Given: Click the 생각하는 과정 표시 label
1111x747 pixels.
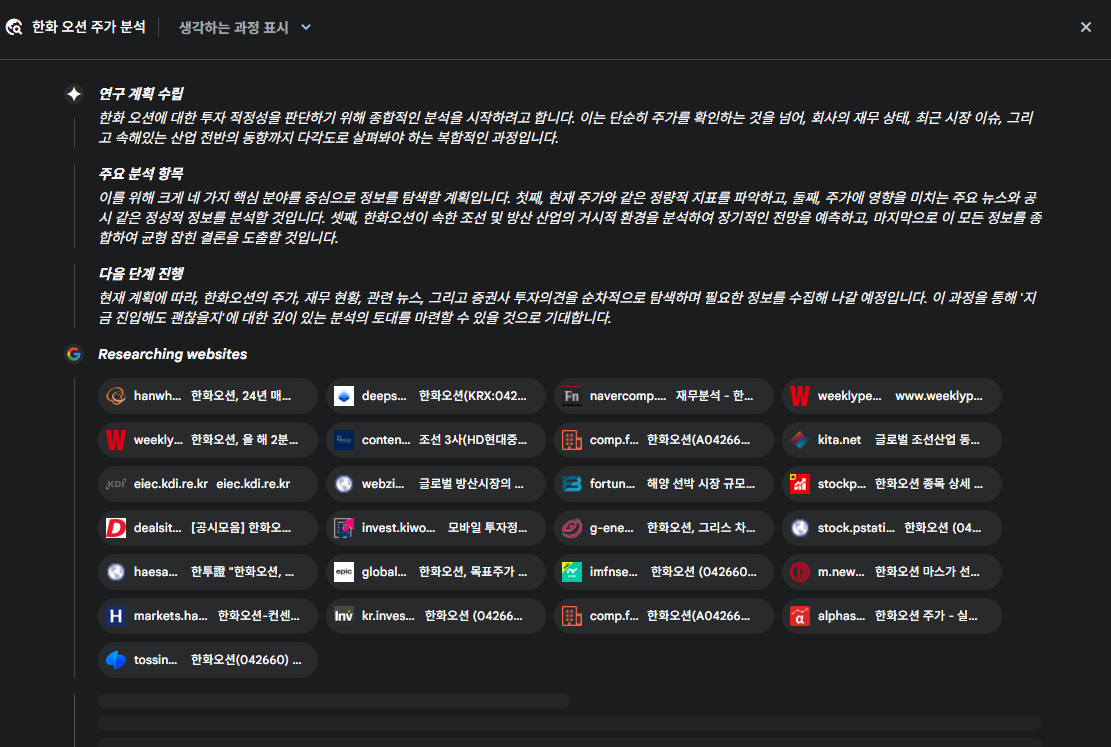Looking at the screenshot, I should point(234,28).
